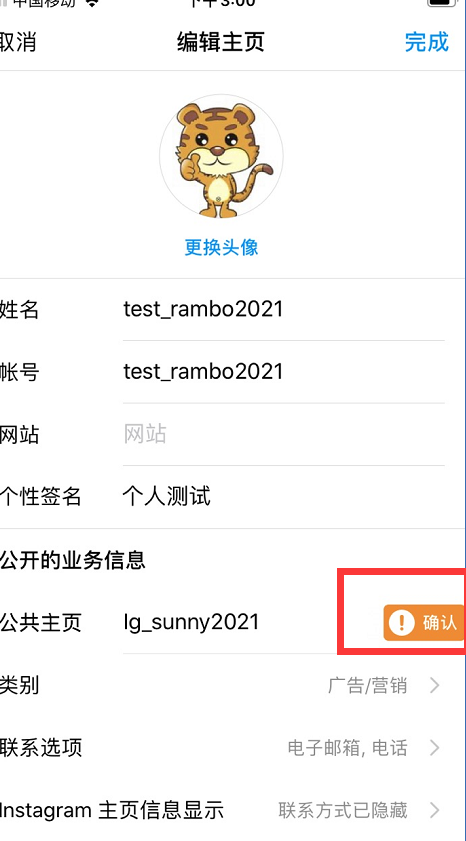Tap the orange 确认 confirm button
The image size is (466, 841).
click(424, 622)
